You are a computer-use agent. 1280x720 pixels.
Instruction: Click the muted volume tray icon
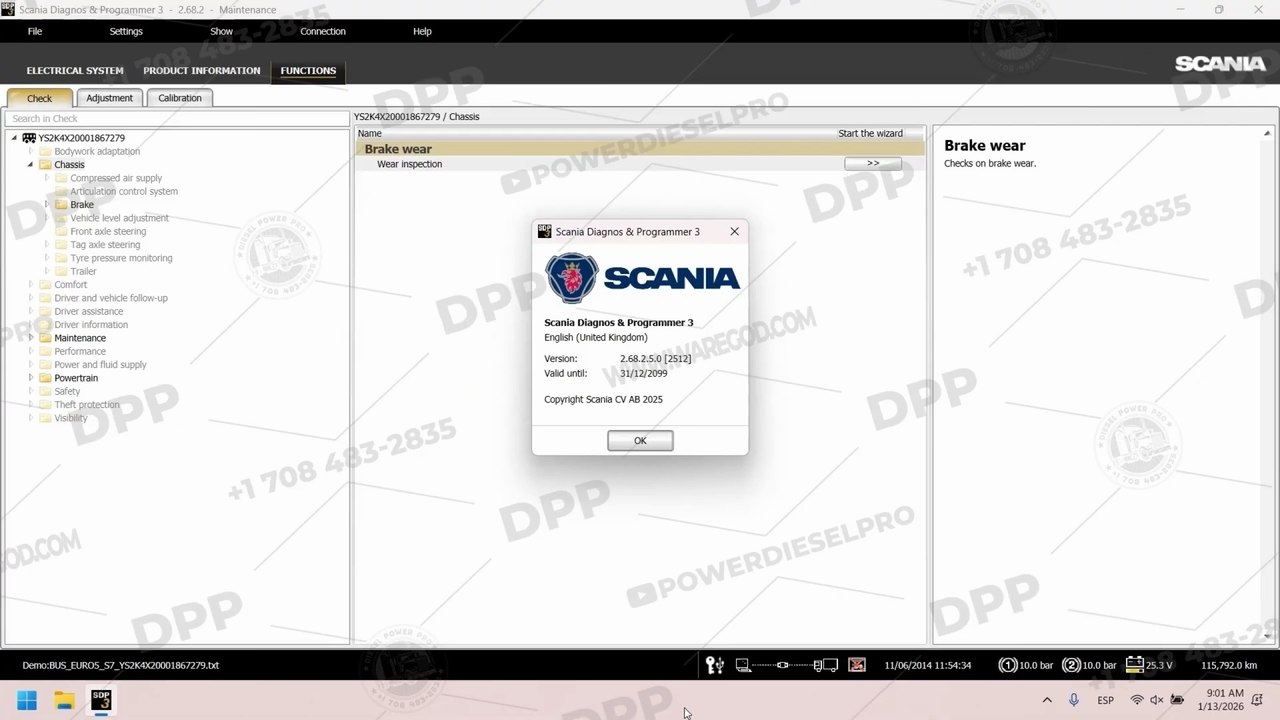click(1157, 700)
